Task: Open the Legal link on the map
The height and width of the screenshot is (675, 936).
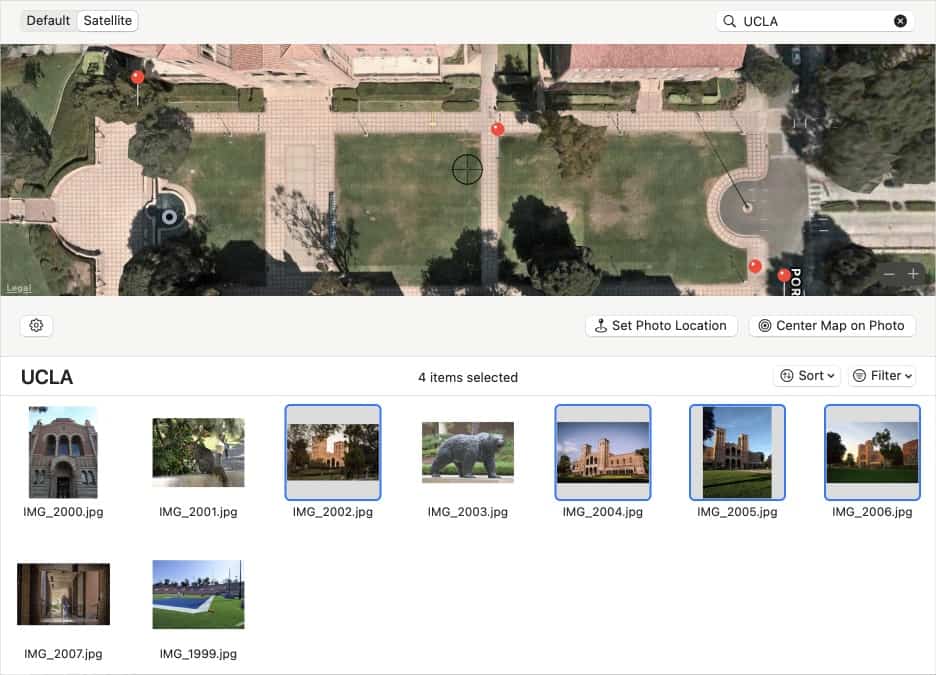Action: point(19,288)
